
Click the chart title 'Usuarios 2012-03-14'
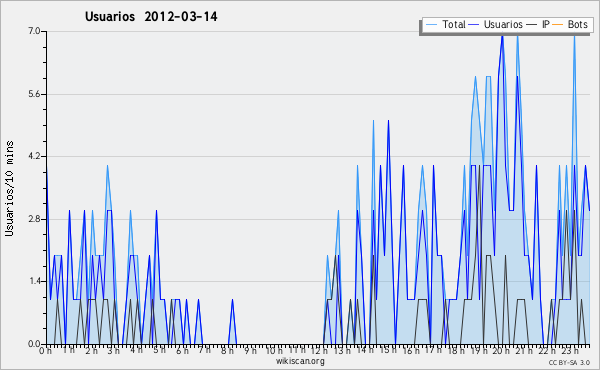point(151,17)
